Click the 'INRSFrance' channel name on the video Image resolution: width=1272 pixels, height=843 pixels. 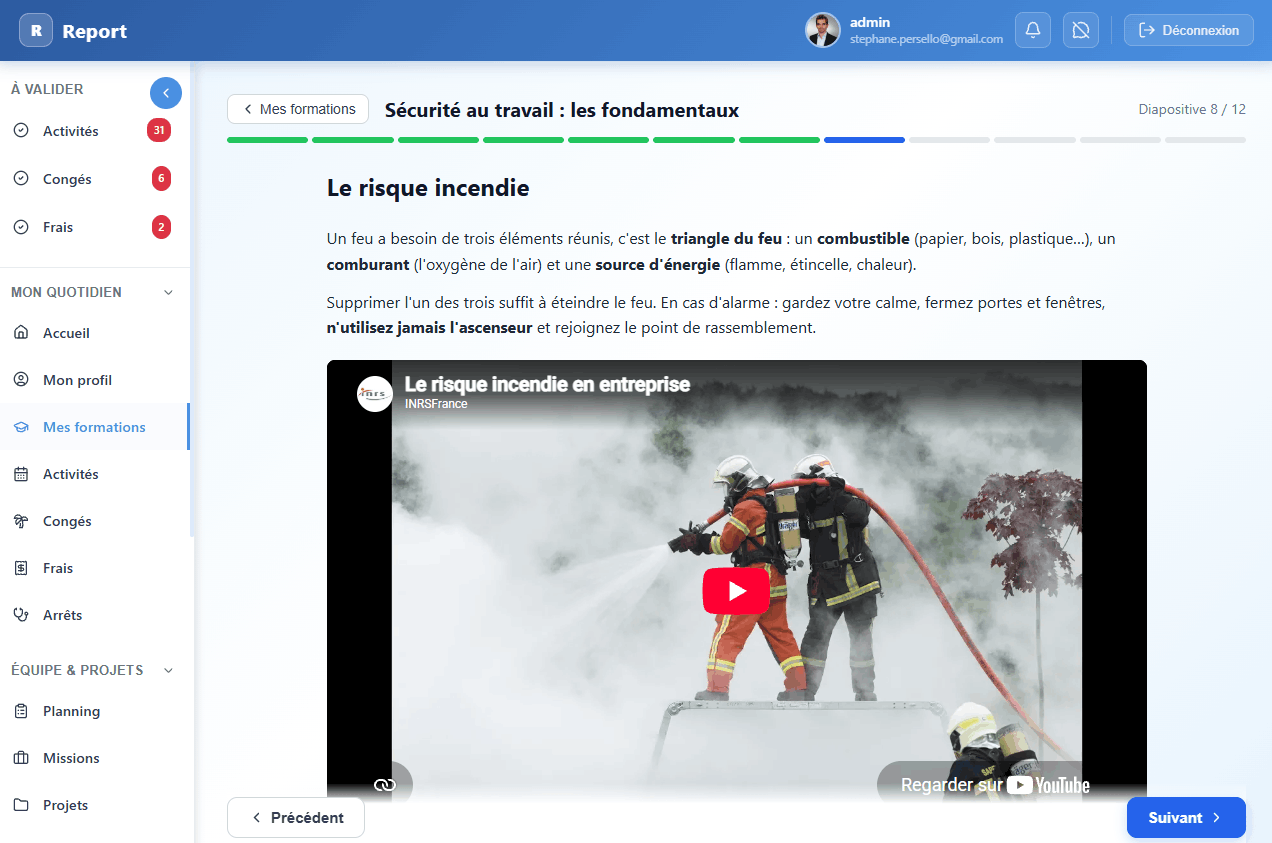click(436, 404)
